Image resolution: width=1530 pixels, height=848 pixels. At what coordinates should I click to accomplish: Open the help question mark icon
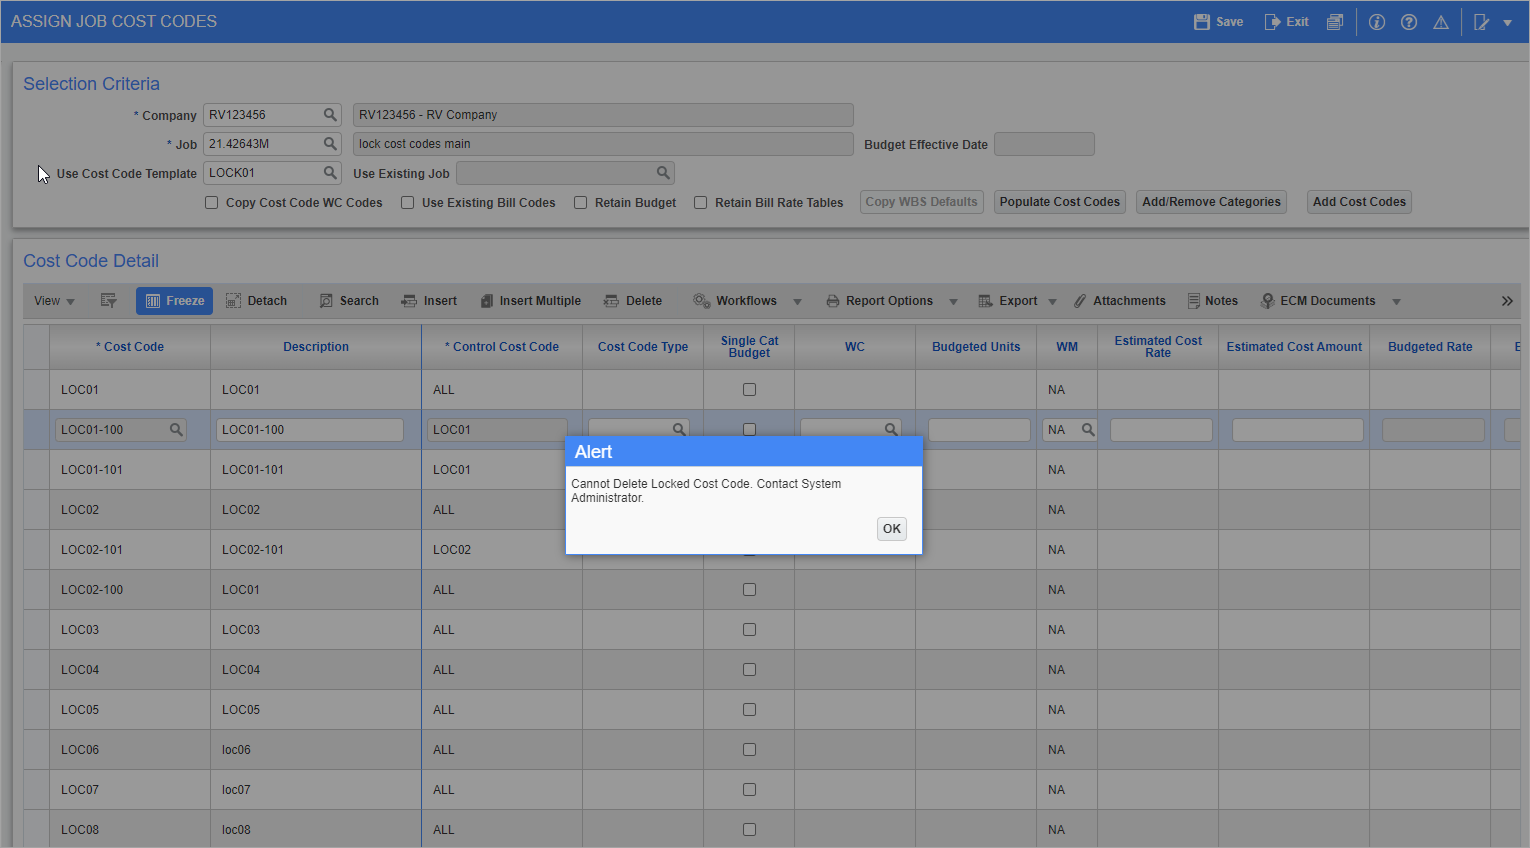[x=1409, y=22]
